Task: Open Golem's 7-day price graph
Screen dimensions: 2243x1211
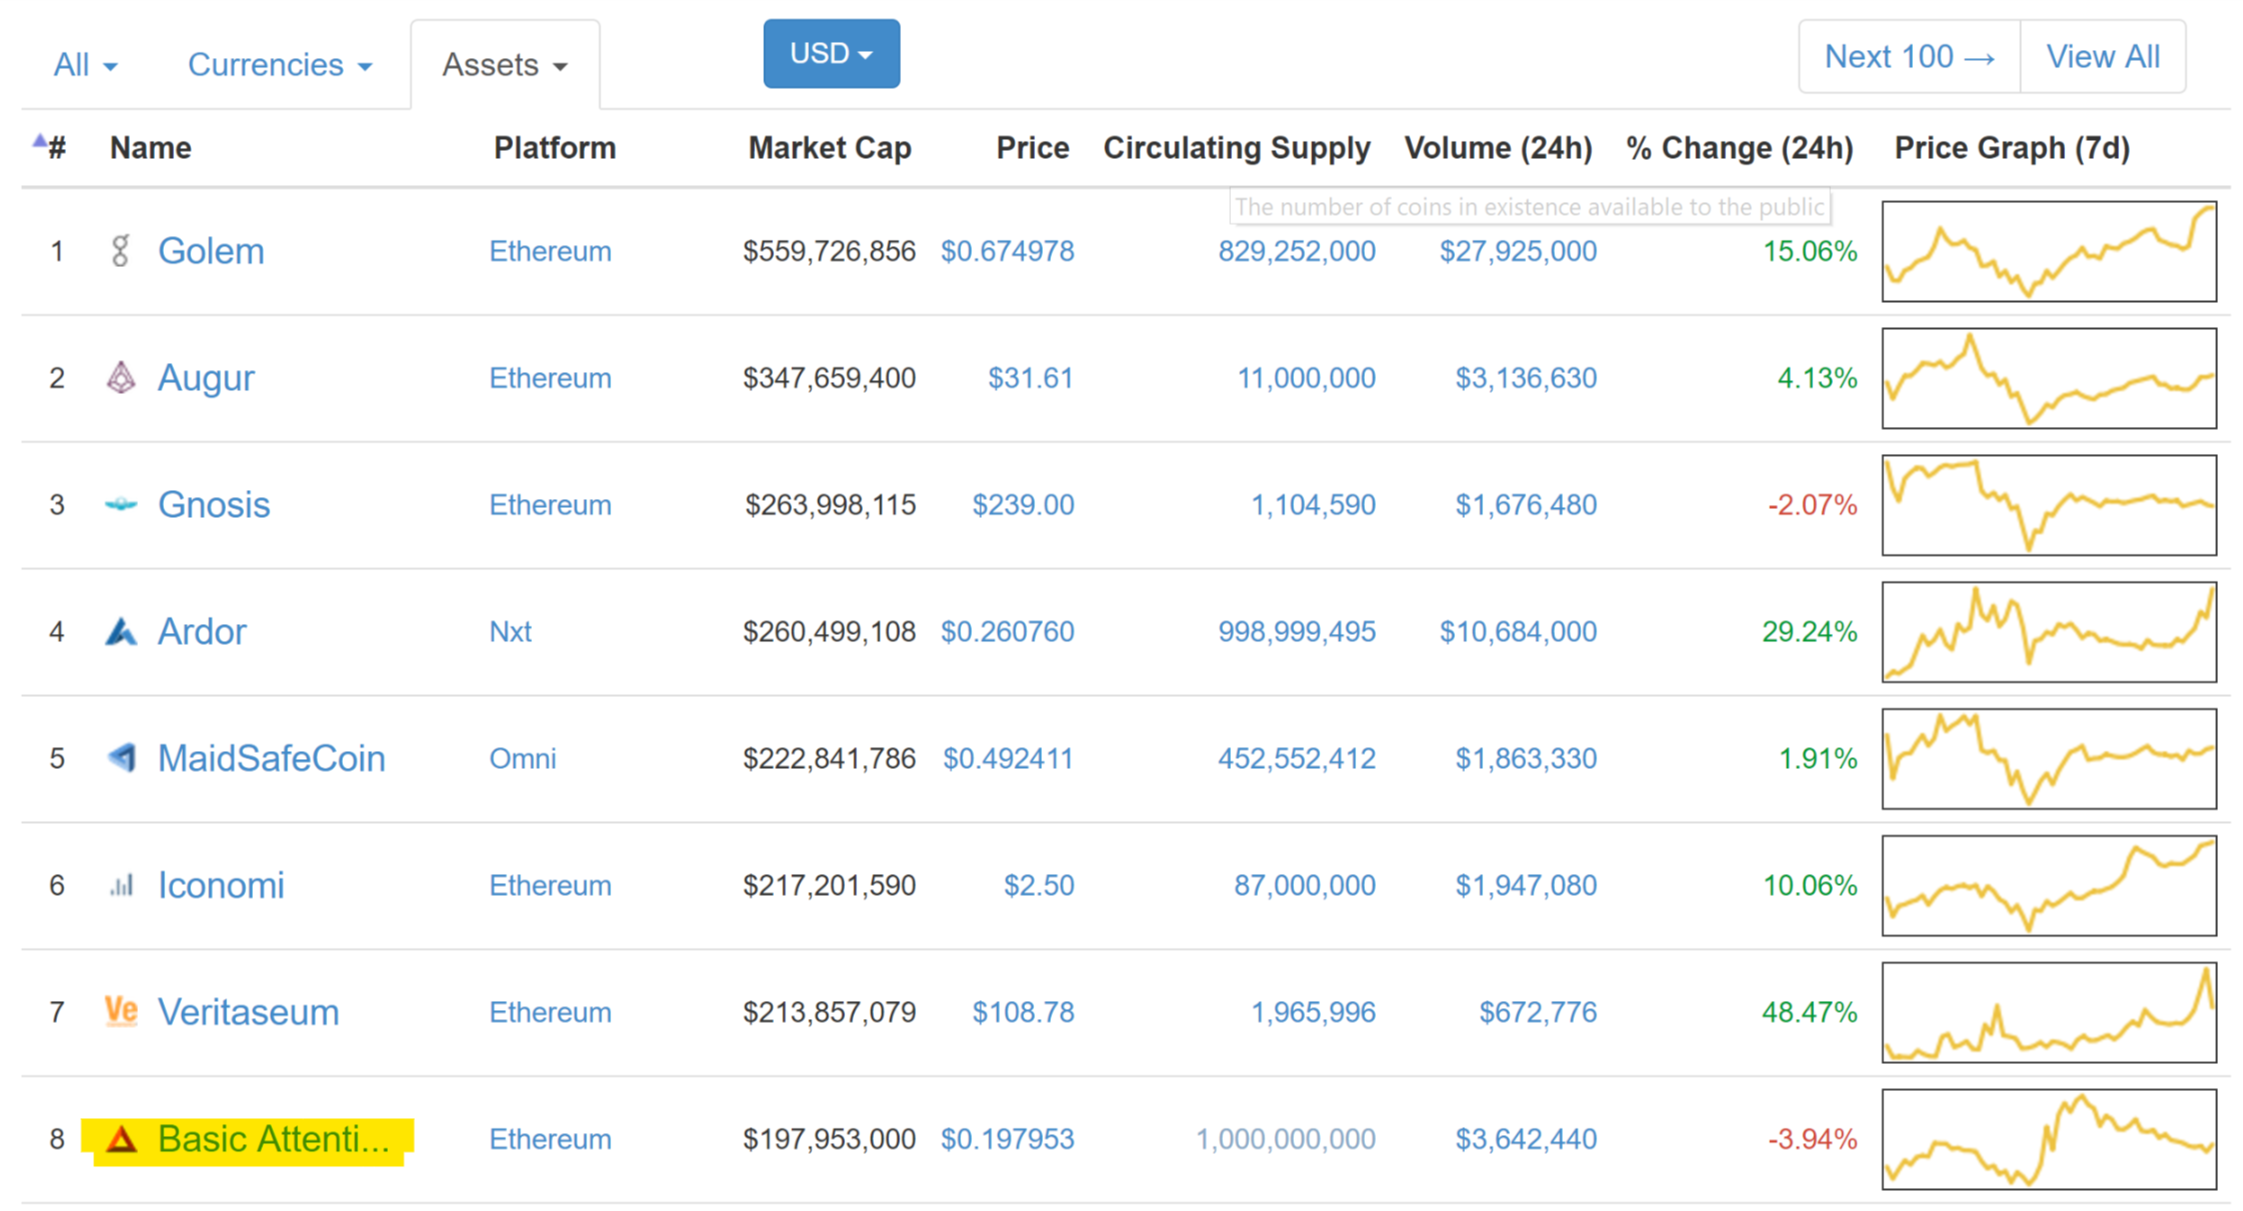Action: pyautogui.click(x=2048, y=251)
